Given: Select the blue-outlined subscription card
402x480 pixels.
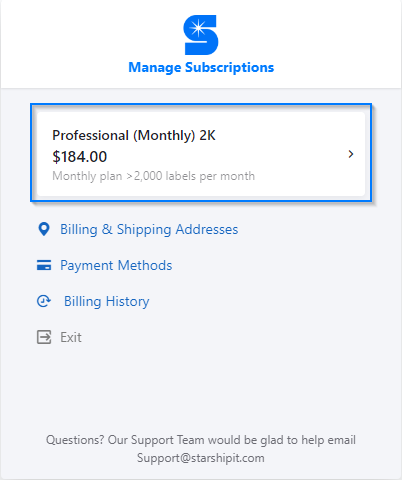Looking at the screenshot, I should [x=201, y=153].
